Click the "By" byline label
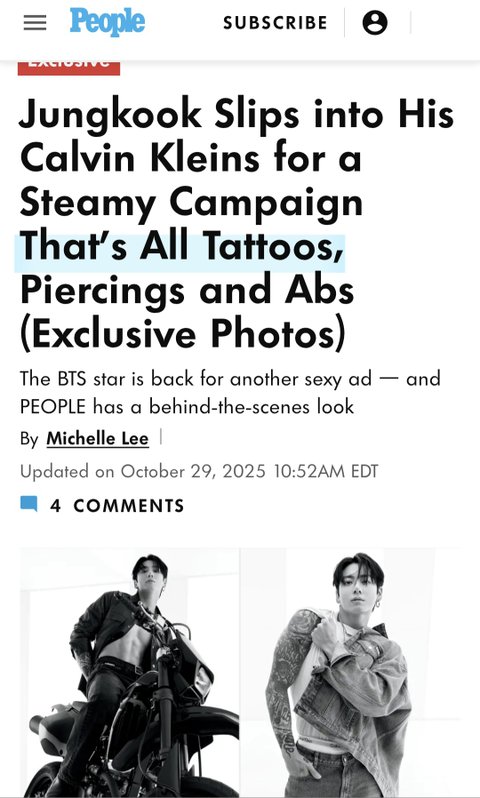The image size is (480, 798). [x=29, y=439]
